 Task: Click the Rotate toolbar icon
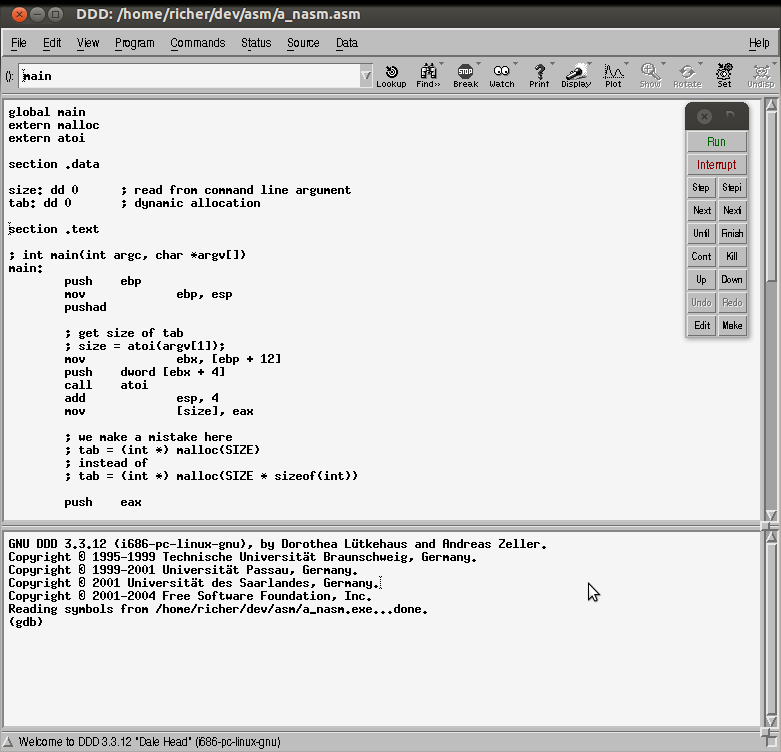687,76
